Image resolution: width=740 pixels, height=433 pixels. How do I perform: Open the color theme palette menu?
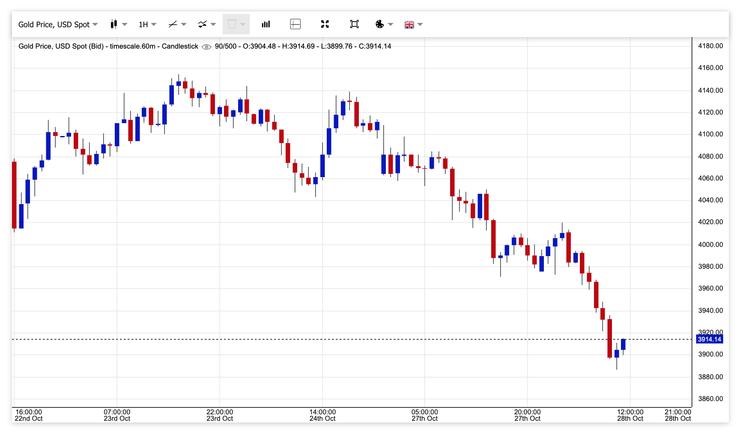tap(383, 23)
